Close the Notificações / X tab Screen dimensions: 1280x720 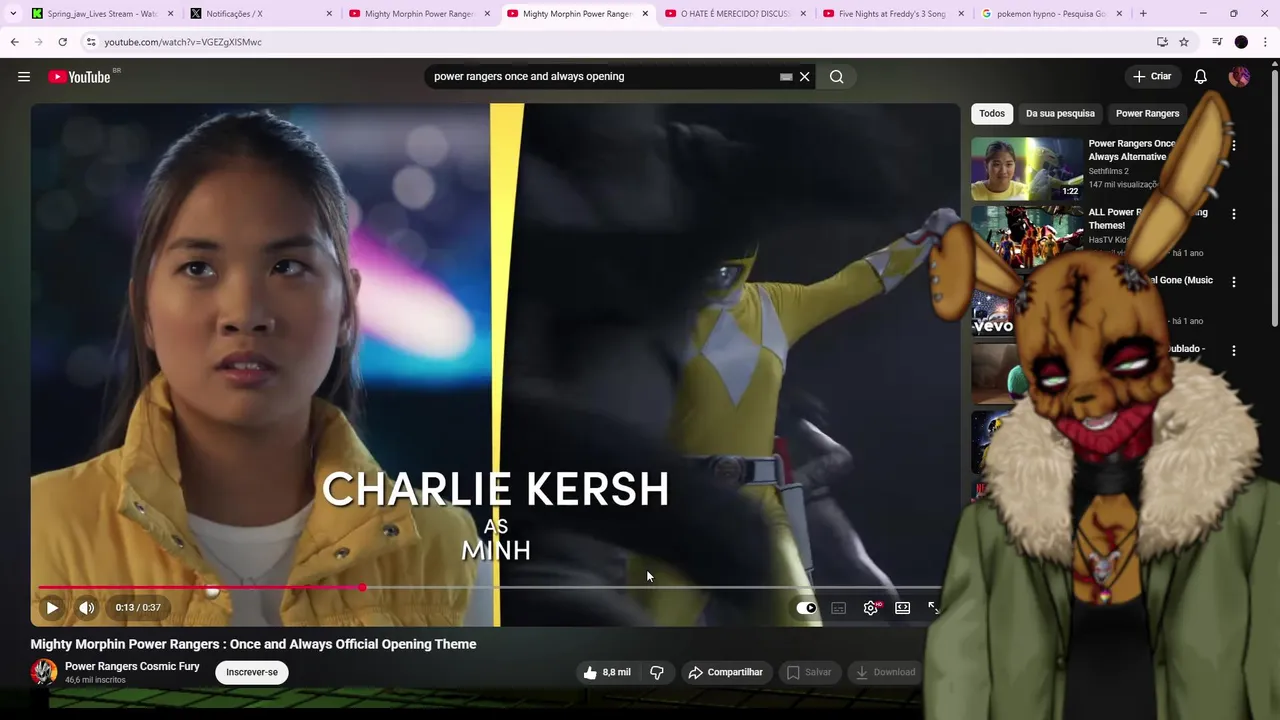(329, 14)
